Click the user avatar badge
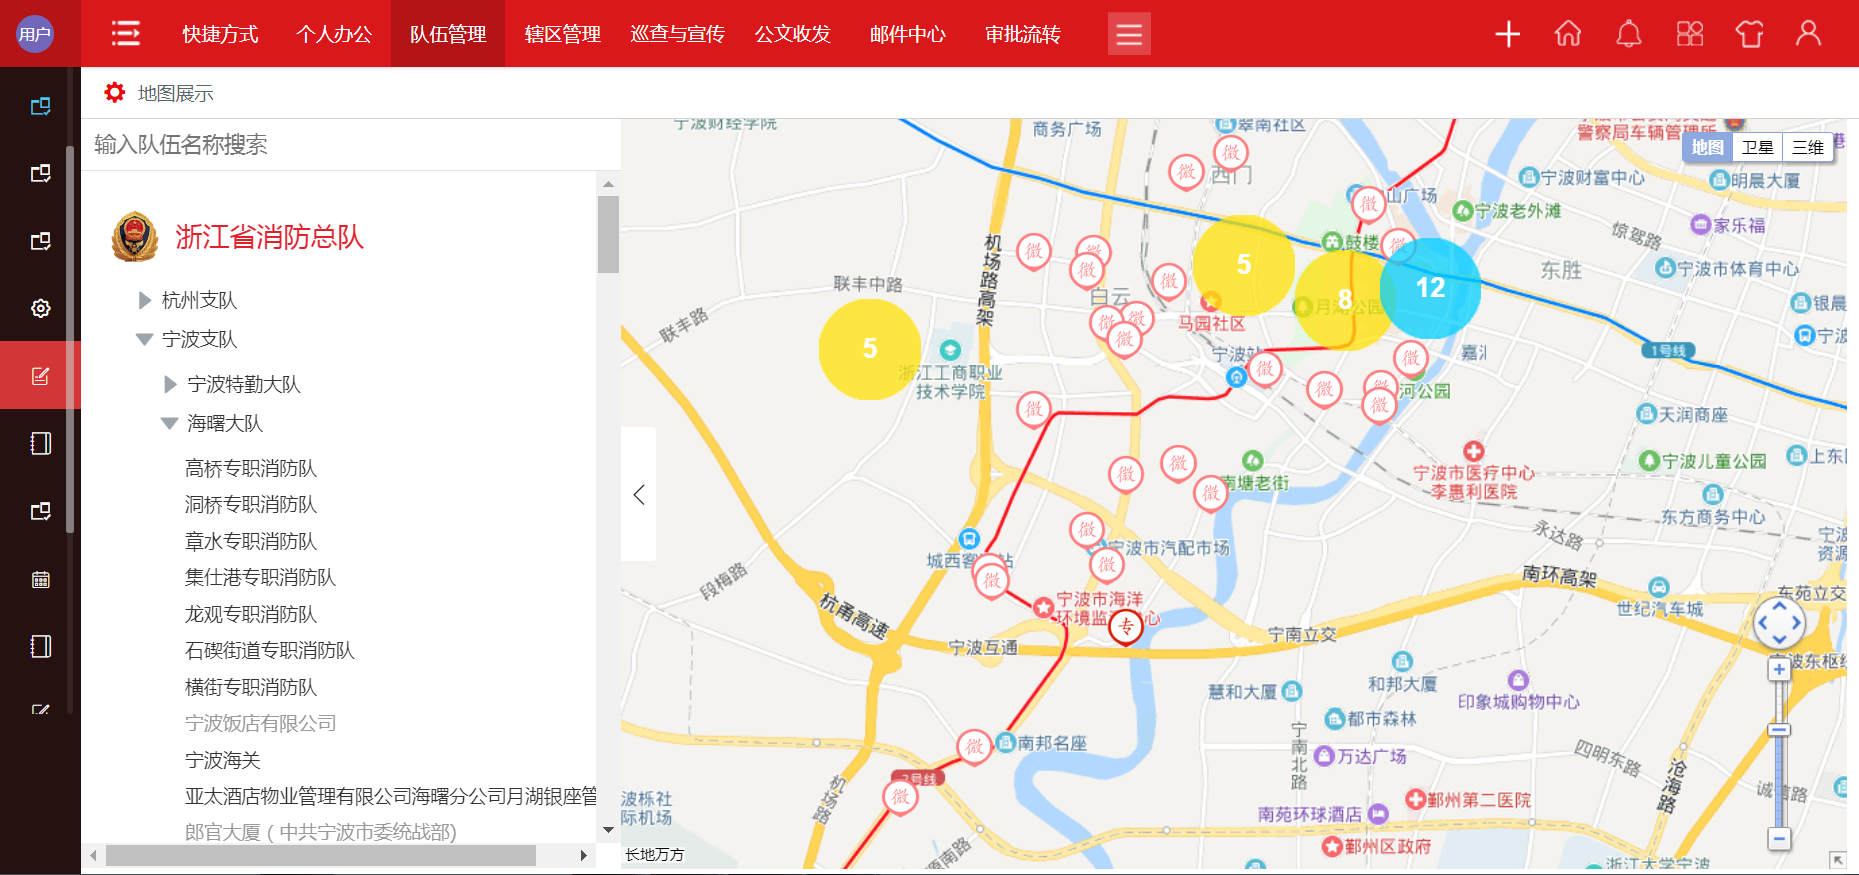Image resolution: width=1859 pixels, height=875 pixels. 35,34
